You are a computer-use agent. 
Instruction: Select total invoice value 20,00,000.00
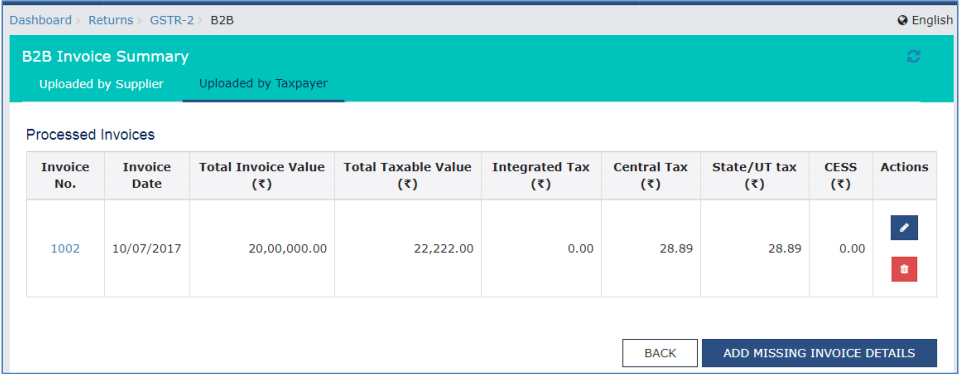262,249
